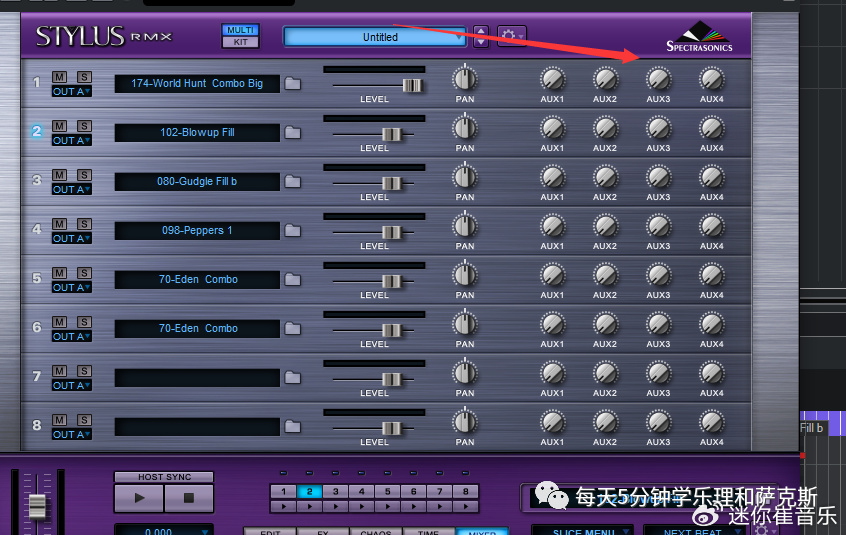Screen dimensions: 846x535
Task: Open the browser folder for part 1 World Hunt
Action: [x=292, y=84]
